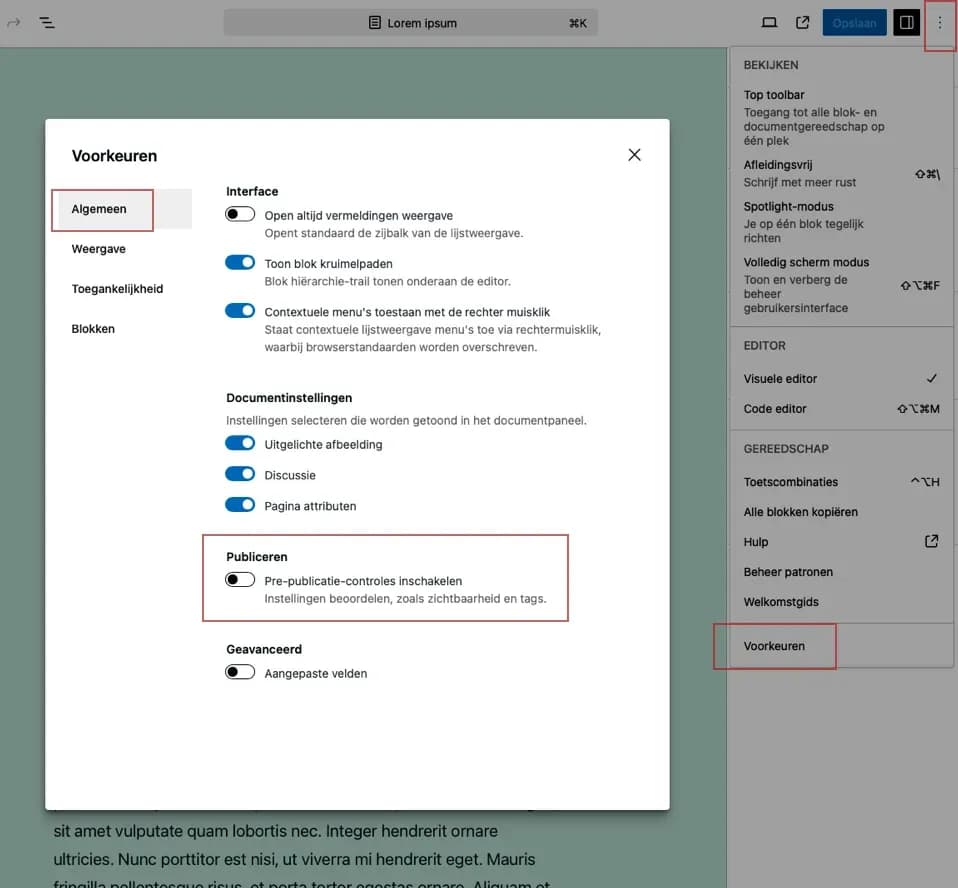Click the checkmark next to Visuele editor
Viewport: 958px width, 888px height.
click(931, 378)
